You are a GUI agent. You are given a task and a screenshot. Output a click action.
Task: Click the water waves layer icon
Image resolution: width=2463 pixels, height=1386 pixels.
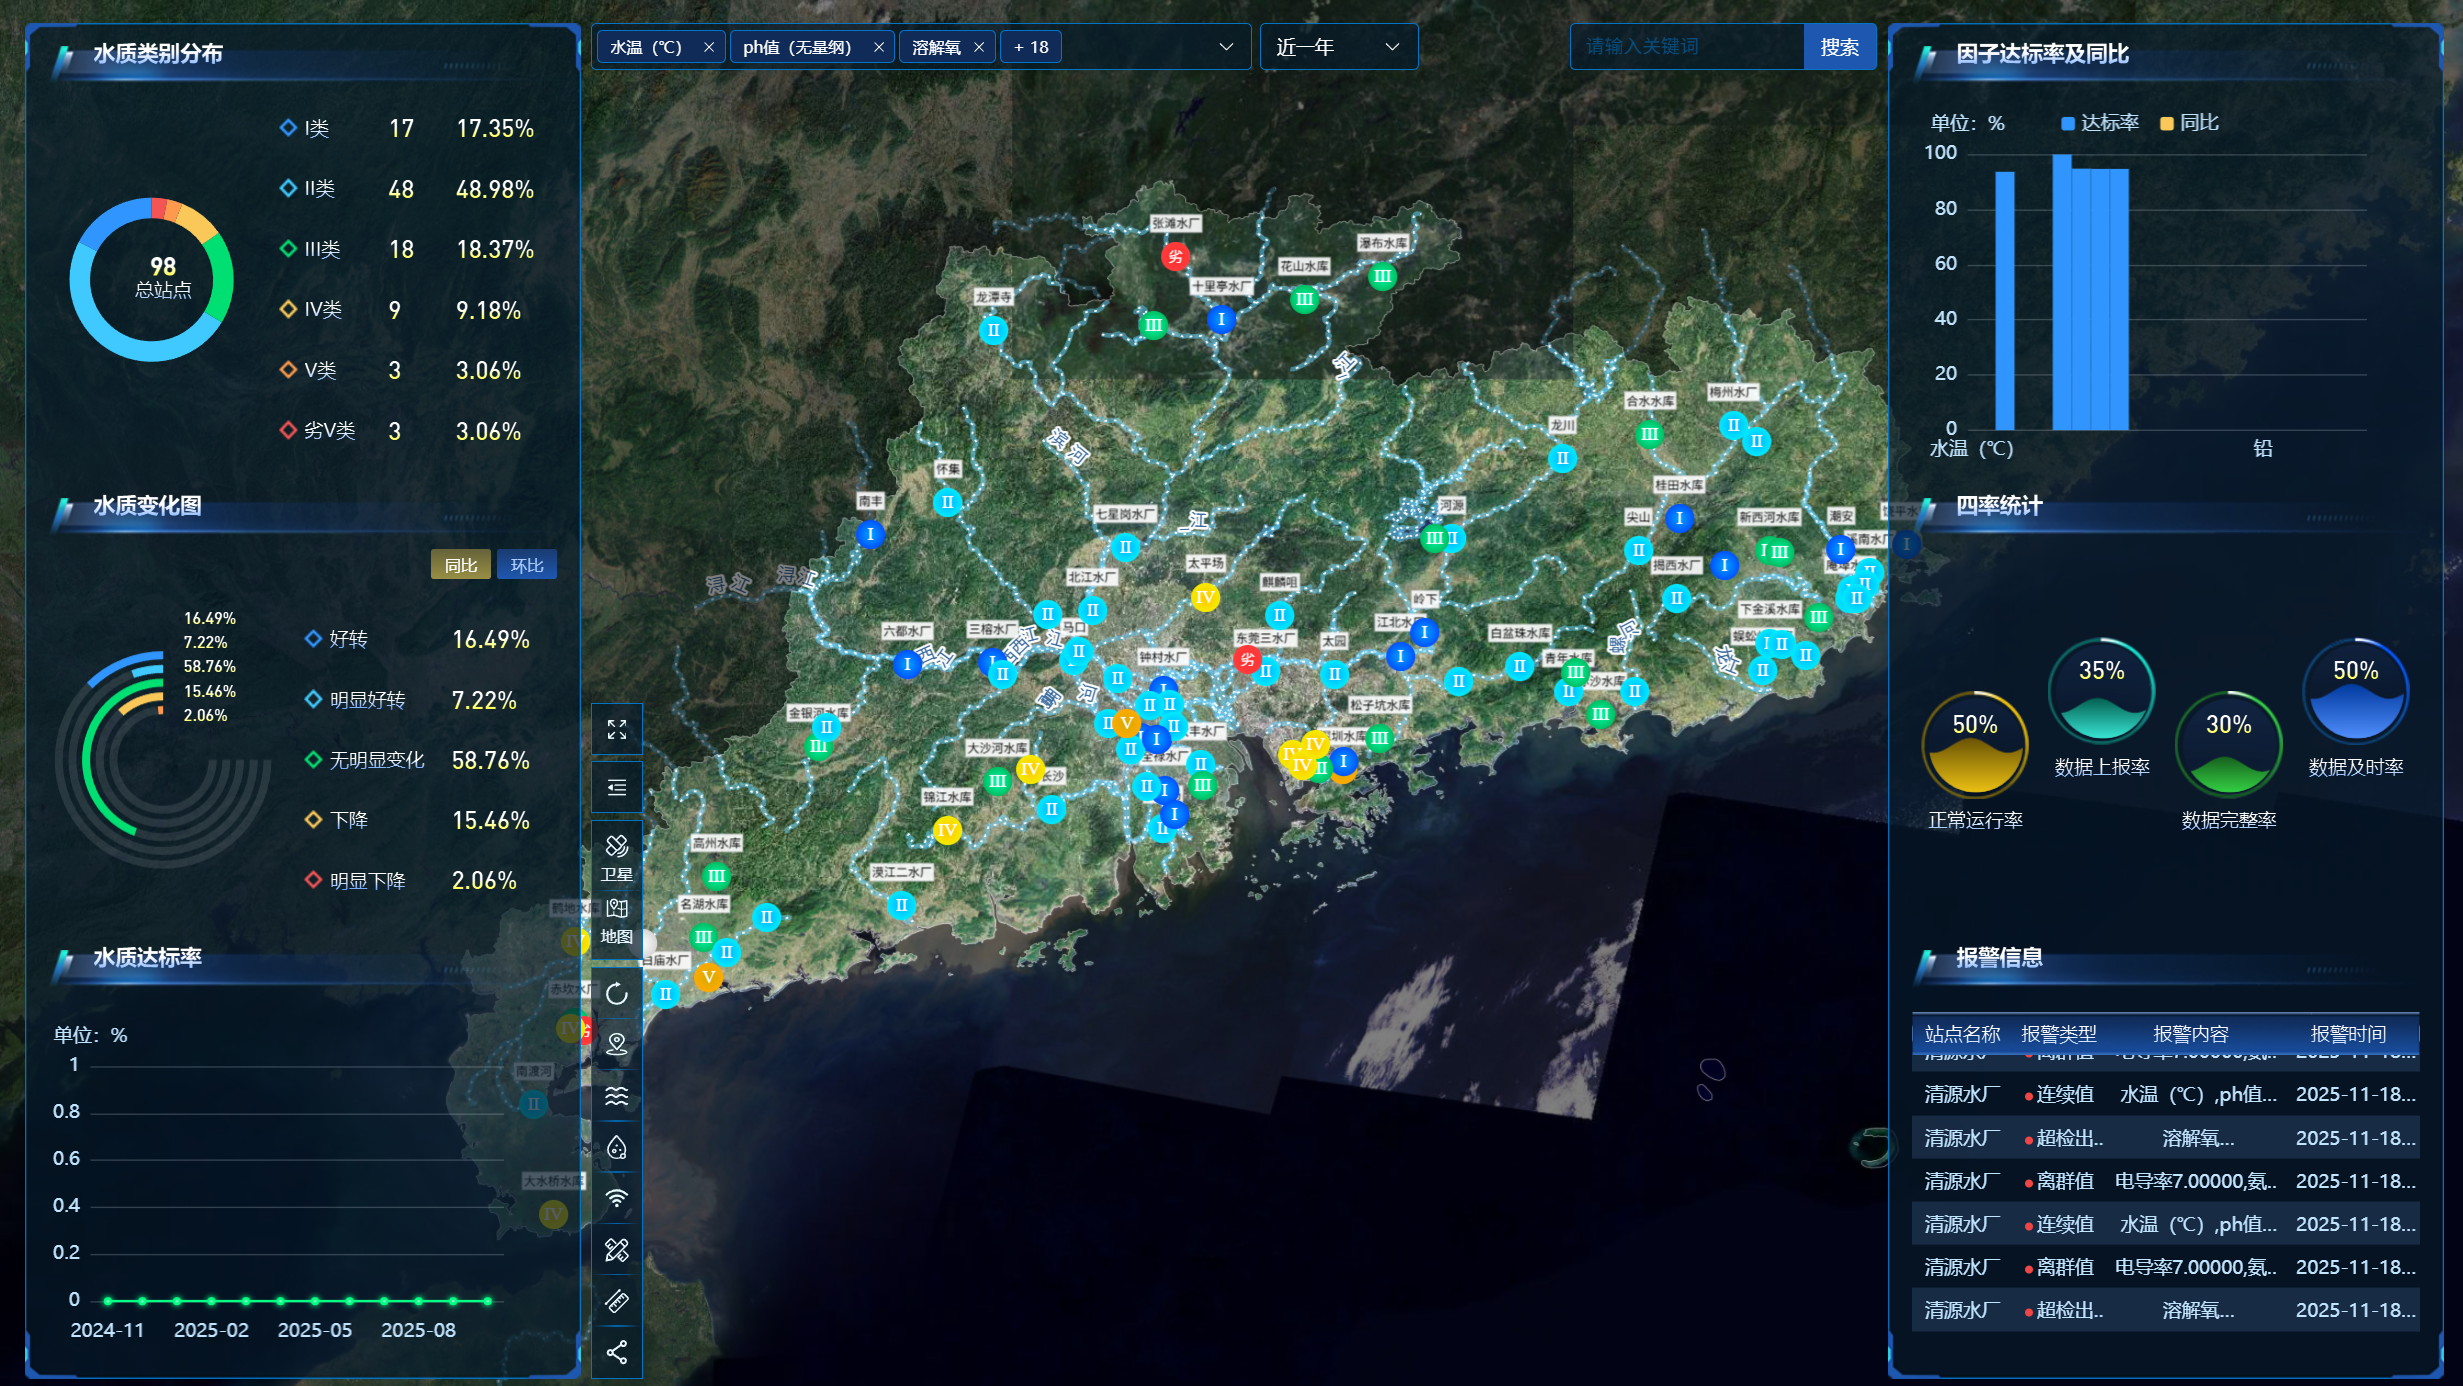[x=617, y=1096]
